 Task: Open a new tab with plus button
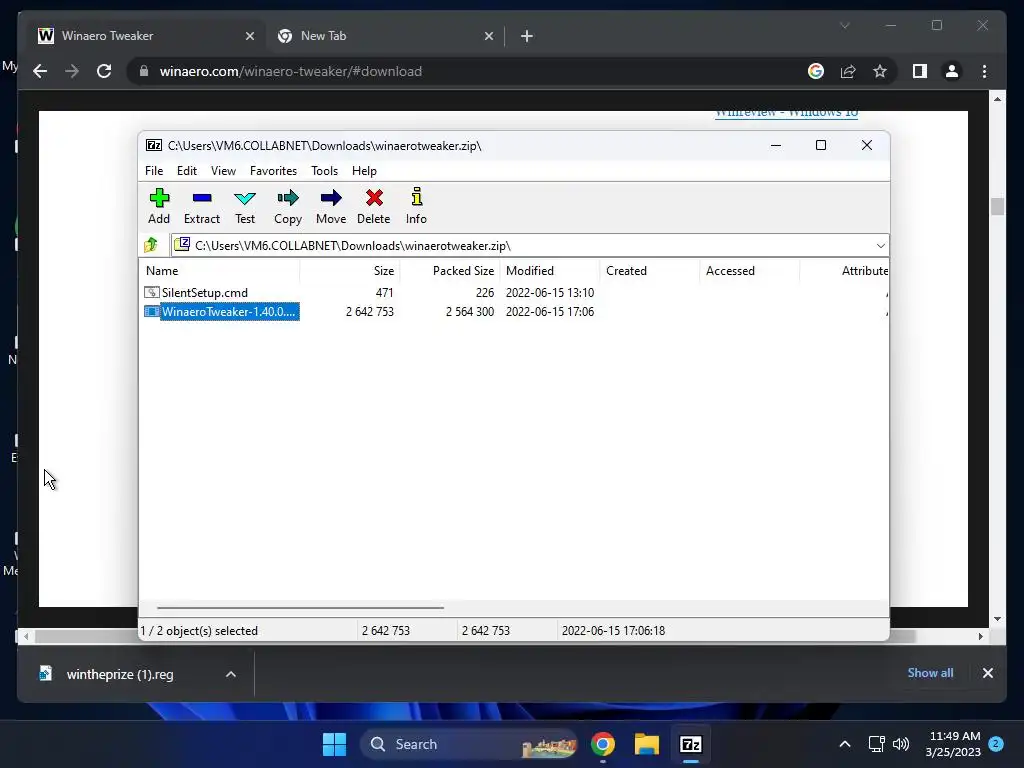tap(526, 36)
